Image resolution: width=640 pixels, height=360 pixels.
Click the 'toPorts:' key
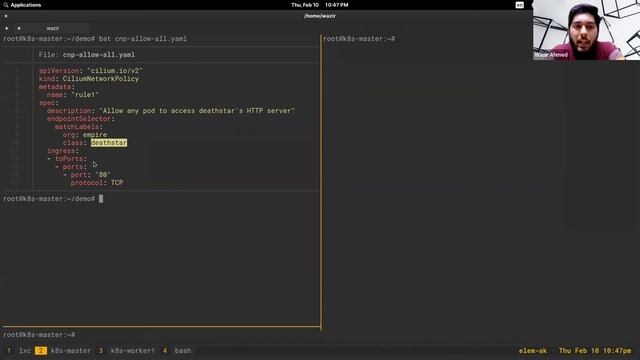pos(71,159)
